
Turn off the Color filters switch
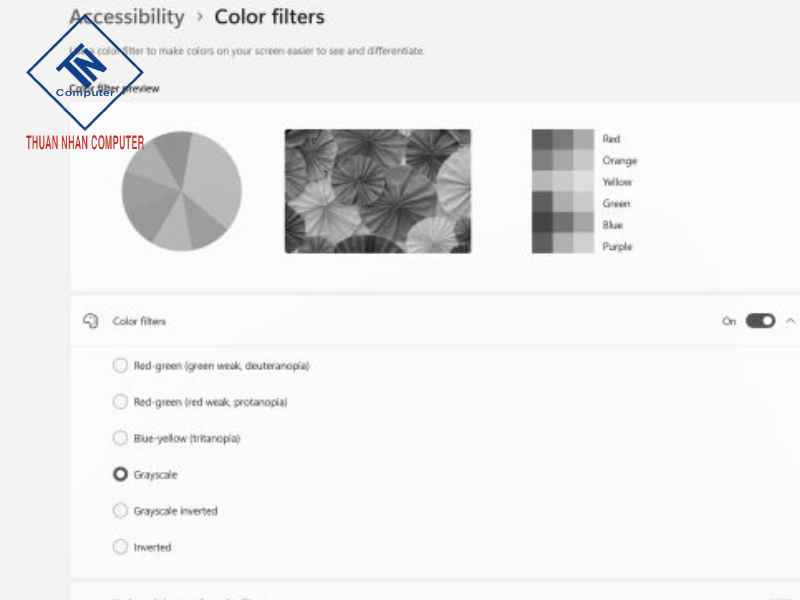(x=760, y=321)
